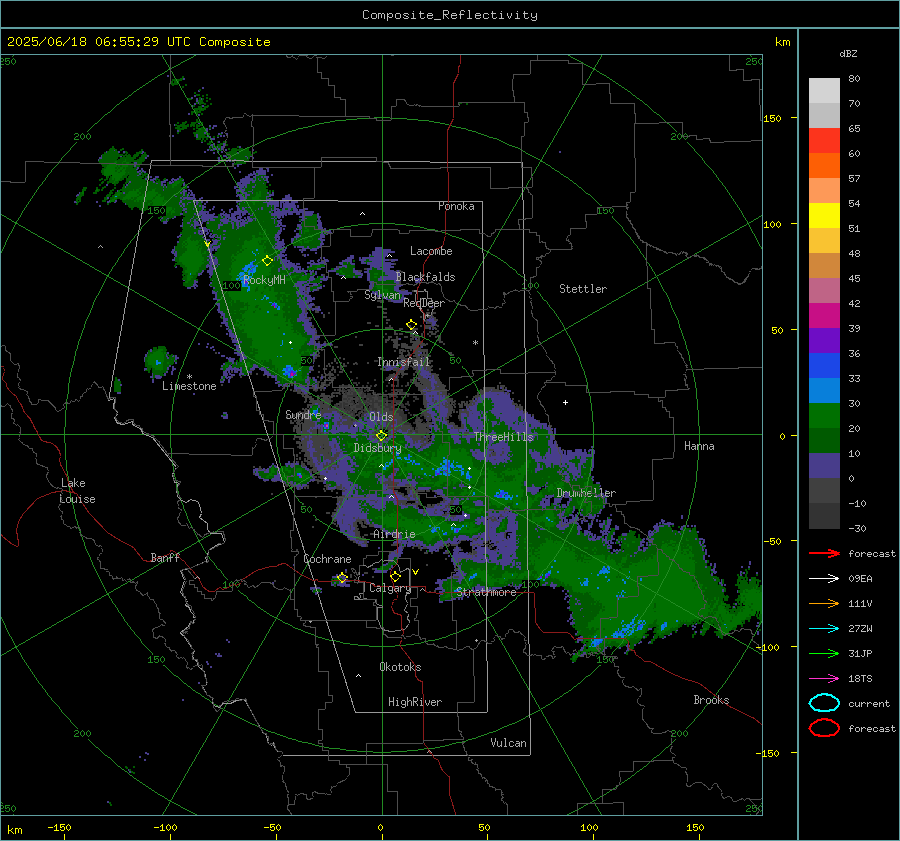Click the Didsbury map label
900x841 pixels.
(378, 448)
